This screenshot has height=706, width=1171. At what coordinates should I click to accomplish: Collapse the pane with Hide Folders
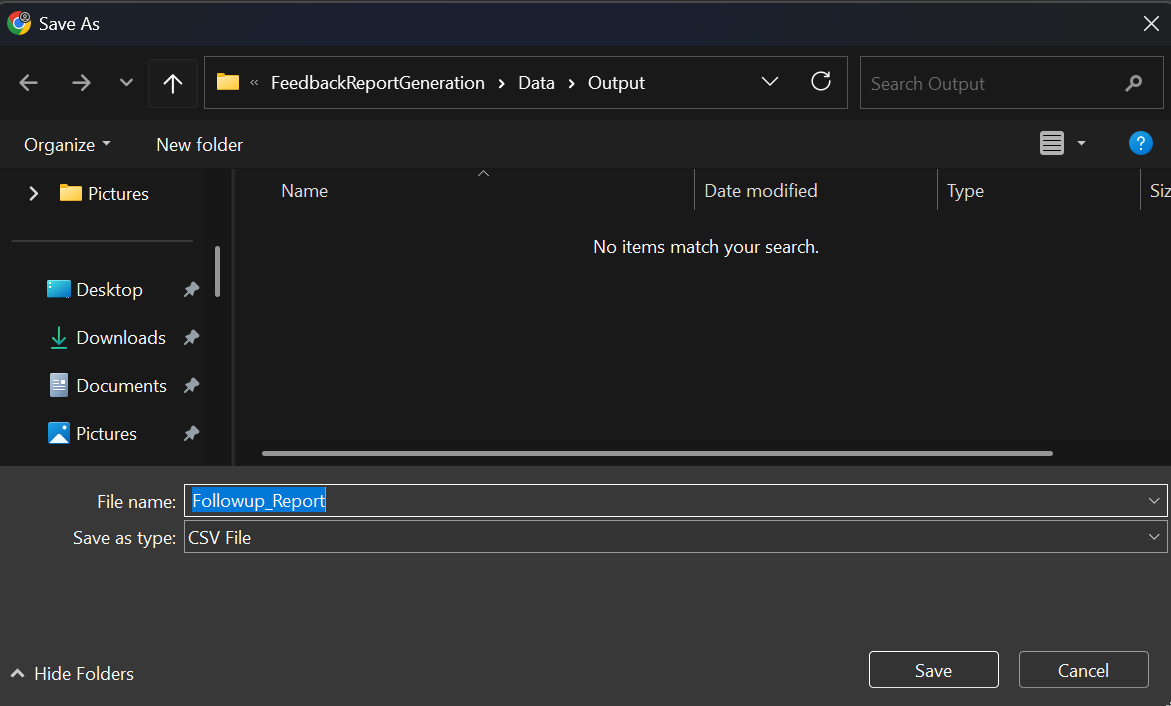[x=72, y=673]
